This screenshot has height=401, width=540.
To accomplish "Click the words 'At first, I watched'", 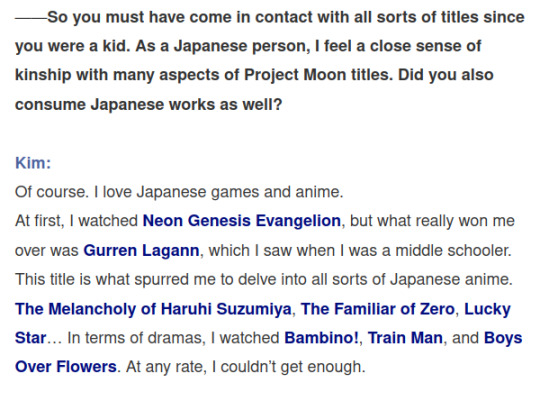I will pos(76,221).
